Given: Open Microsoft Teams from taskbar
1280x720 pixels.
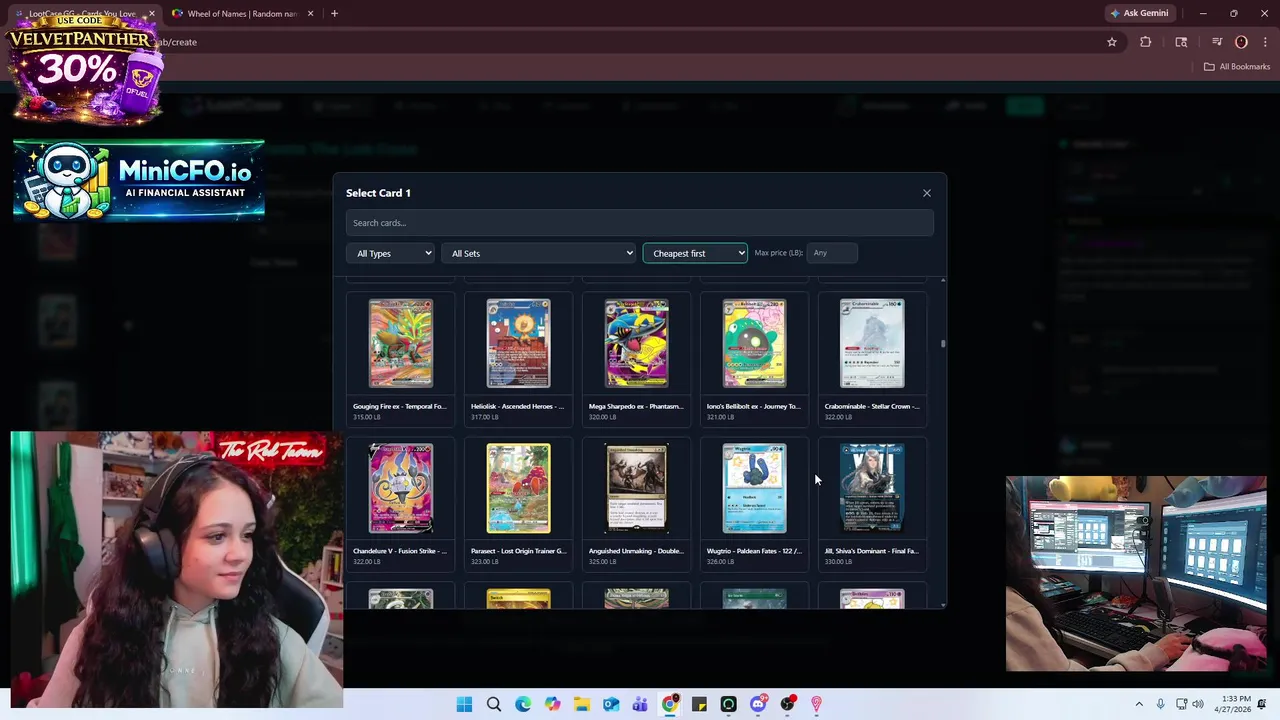Looking at the screenshot, I should click(x=640, y=705).
